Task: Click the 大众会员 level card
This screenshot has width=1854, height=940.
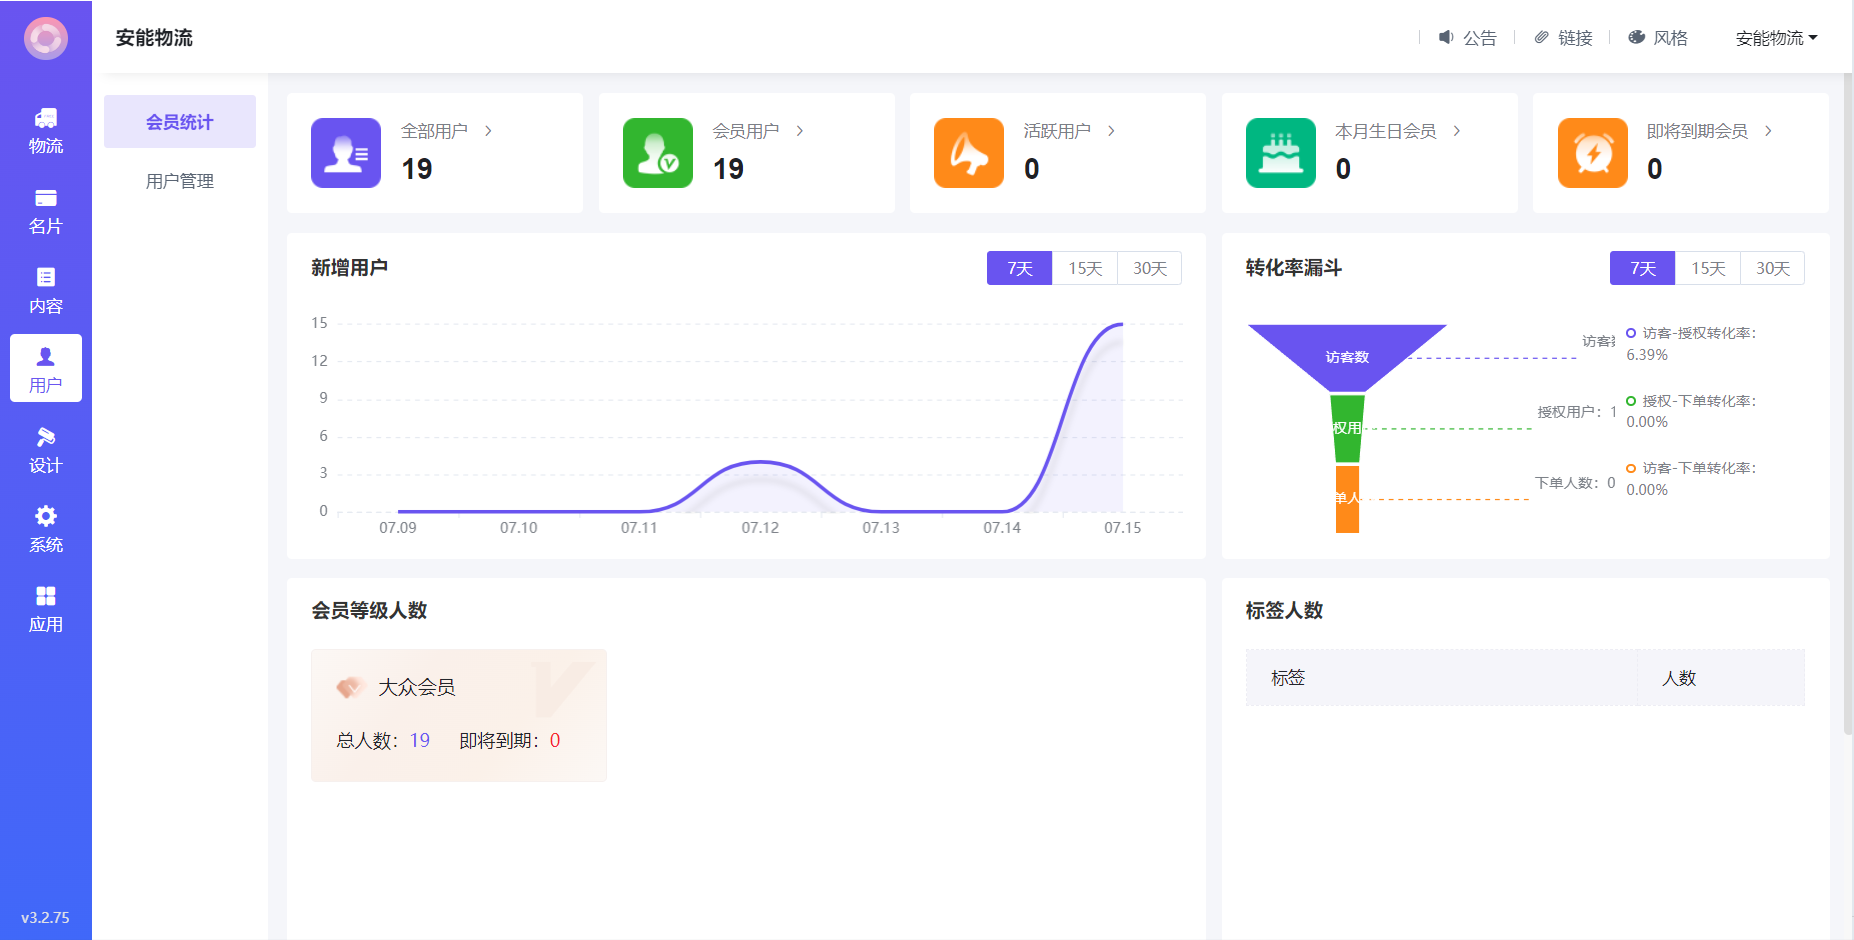Action: pyautogui.click(x=459, y=715)
